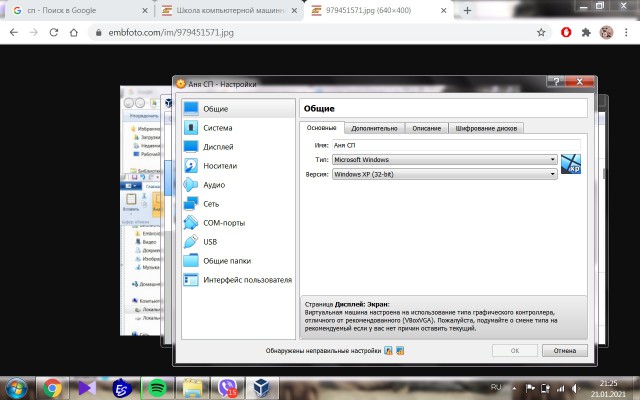Open the Chrome extensions puzzle icon
Viewport: 640px width, 400px height.
pos(586,33)
